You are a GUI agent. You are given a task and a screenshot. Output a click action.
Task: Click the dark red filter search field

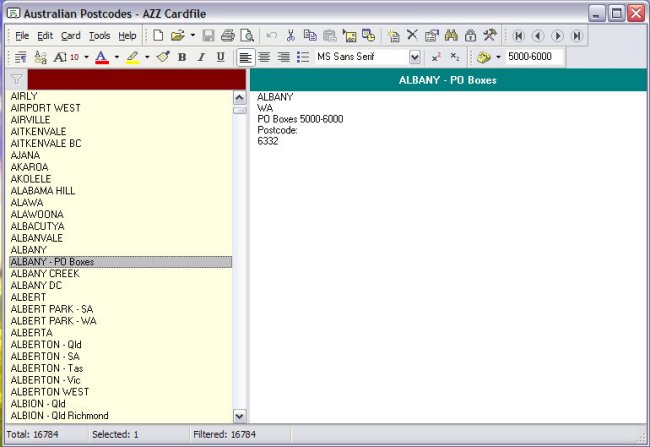click(x=136, y=79)
